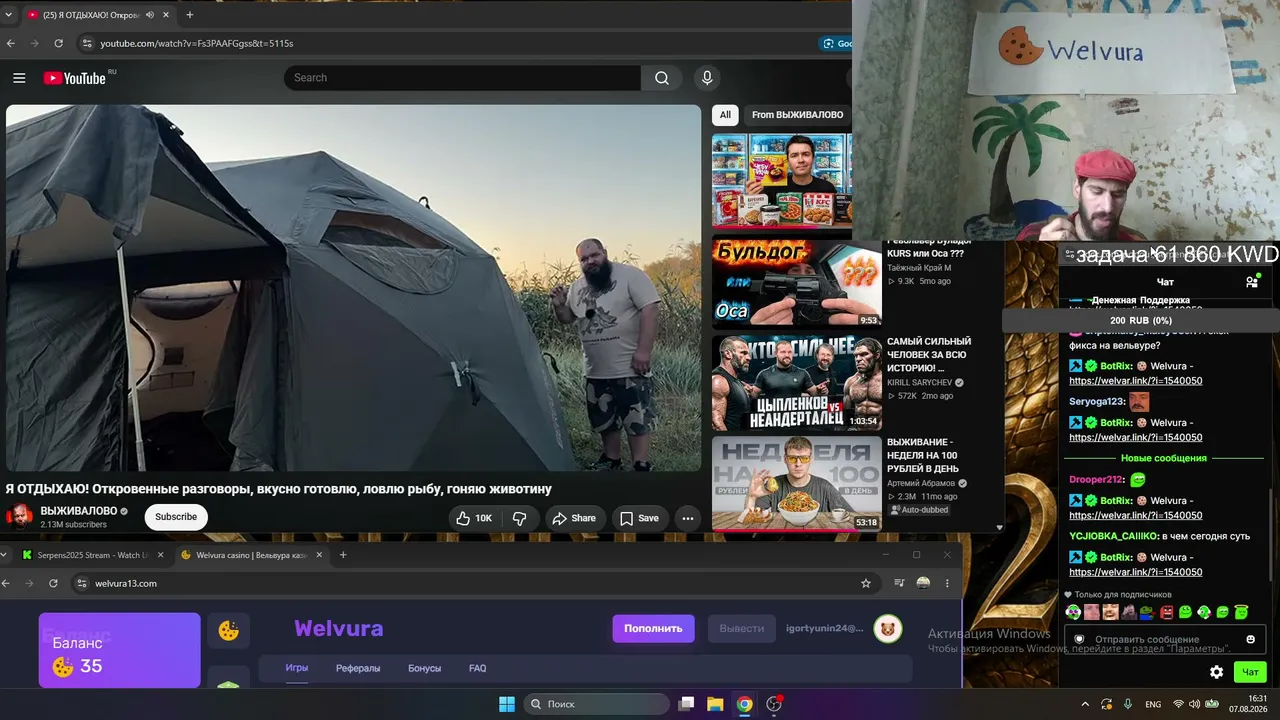Start voice search with the microphone icon
Screen dimensions: 1280x720
[x=707, y=78]
